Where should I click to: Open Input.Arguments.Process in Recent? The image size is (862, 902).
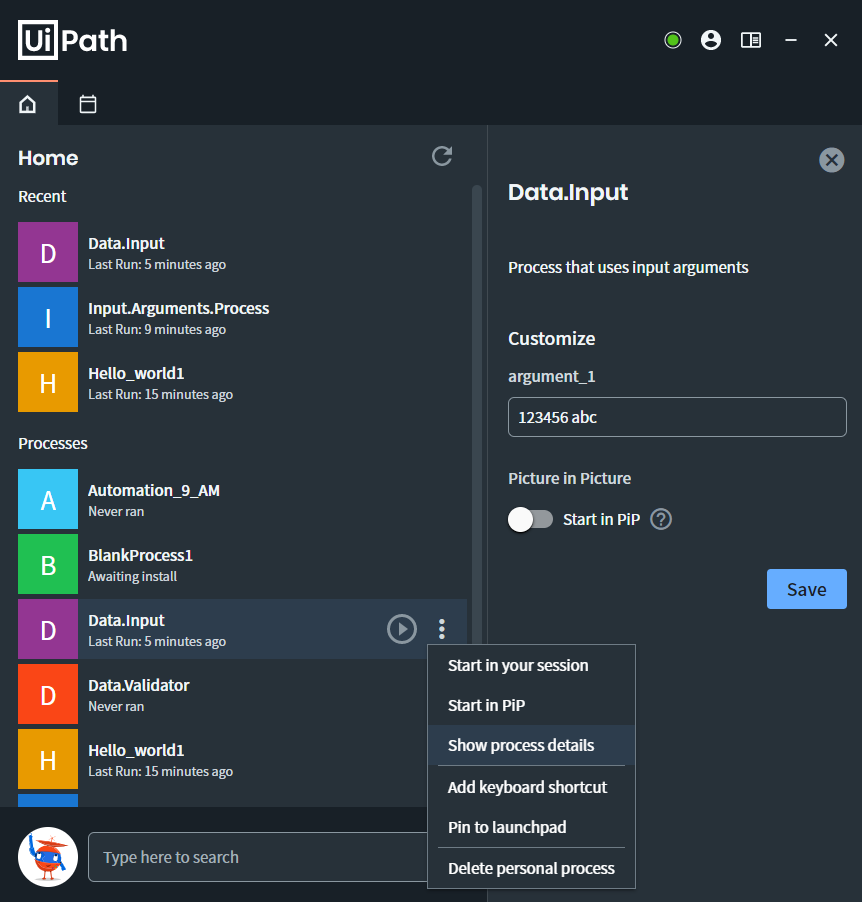[242, 317]
